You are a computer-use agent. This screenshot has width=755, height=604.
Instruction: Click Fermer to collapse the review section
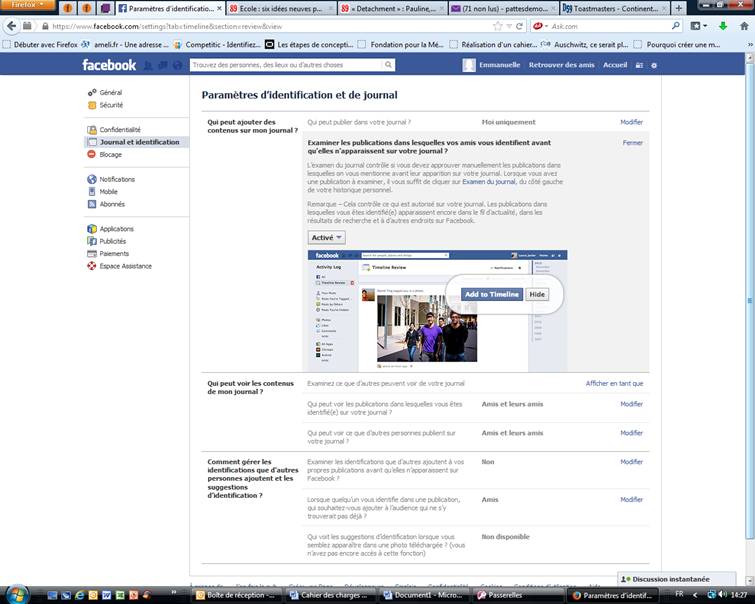[633, 143]
